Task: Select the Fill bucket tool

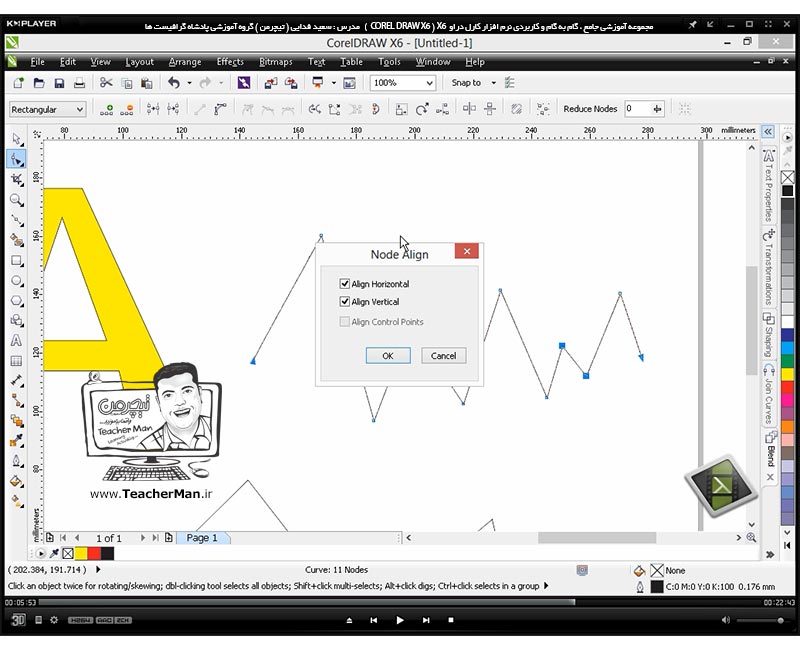Action: [x=16, y=481]
